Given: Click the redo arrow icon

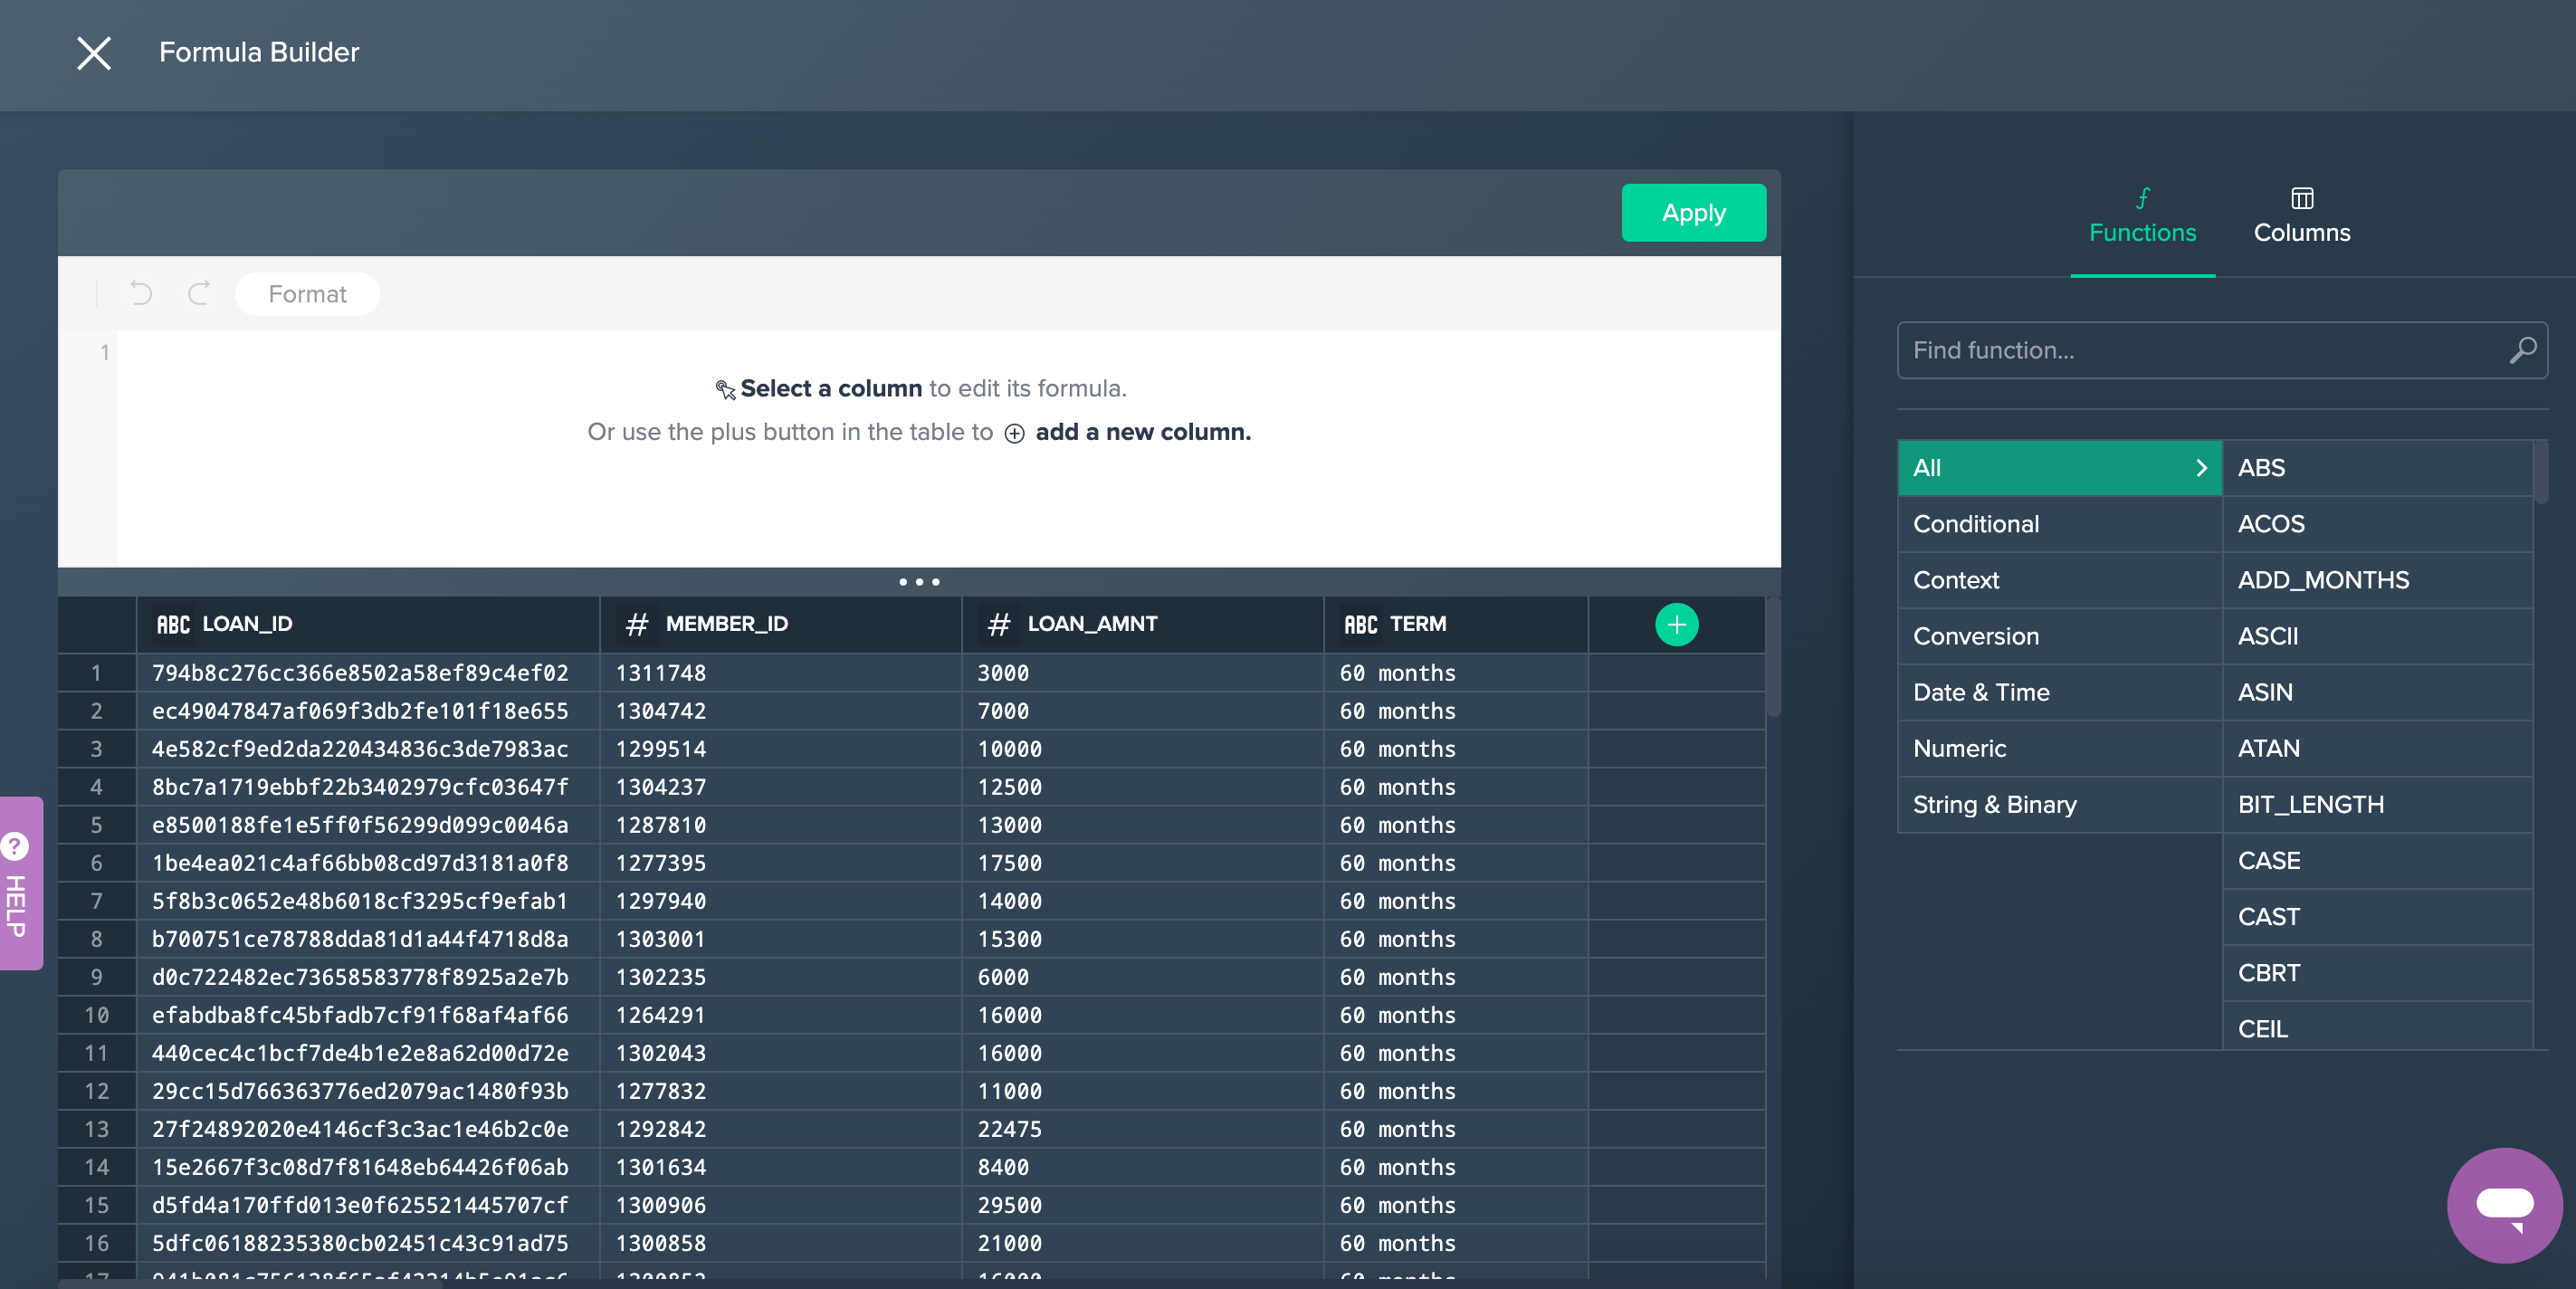Looking at the screenshot, I should tap(199, 293).
